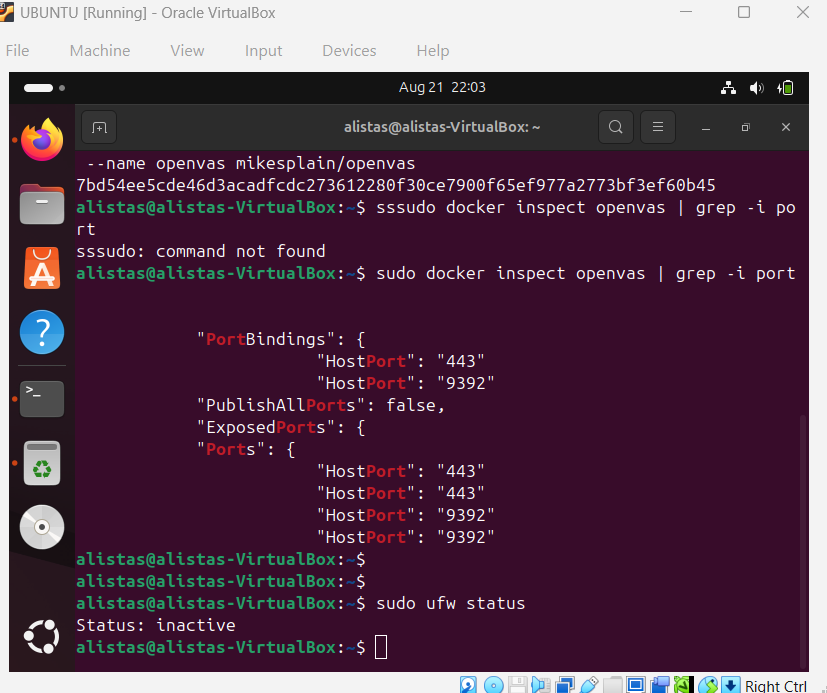The height and width of the screenshot is (693, 827).
Task: Open the VirtualBox Machine menu
Action: (99, 50)
